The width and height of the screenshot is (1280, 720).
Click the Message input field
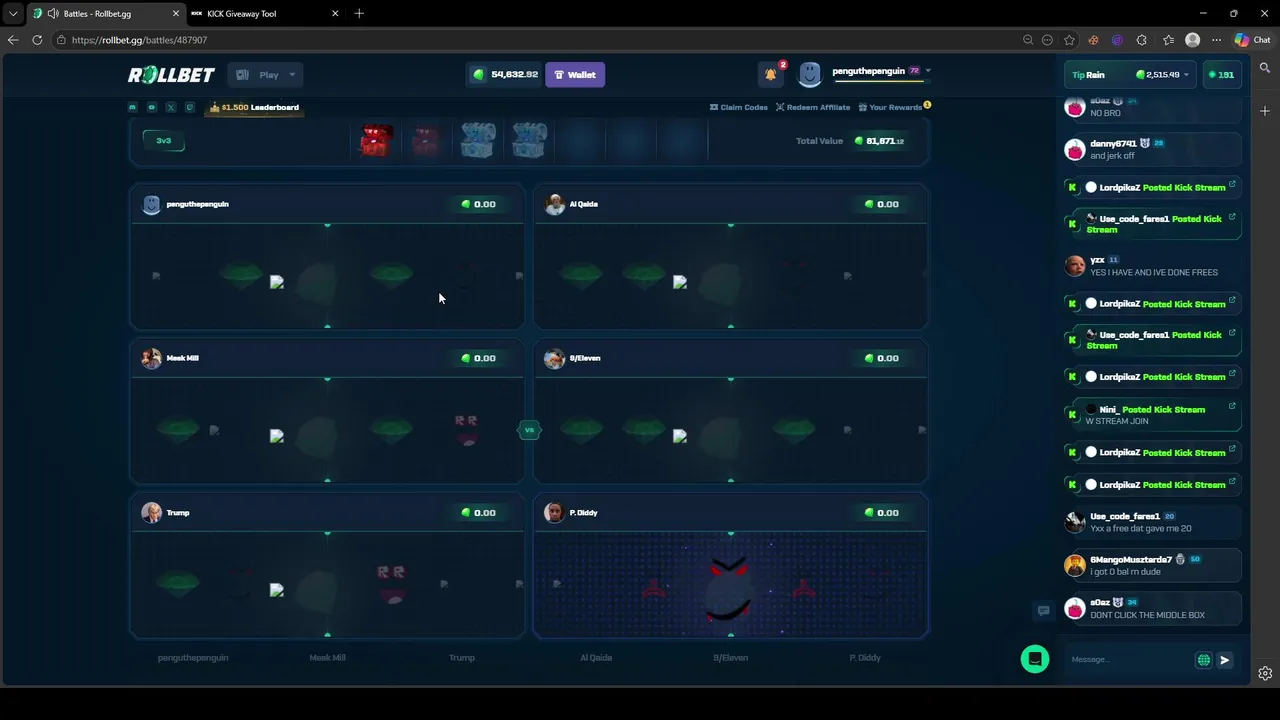[1130, 660]
